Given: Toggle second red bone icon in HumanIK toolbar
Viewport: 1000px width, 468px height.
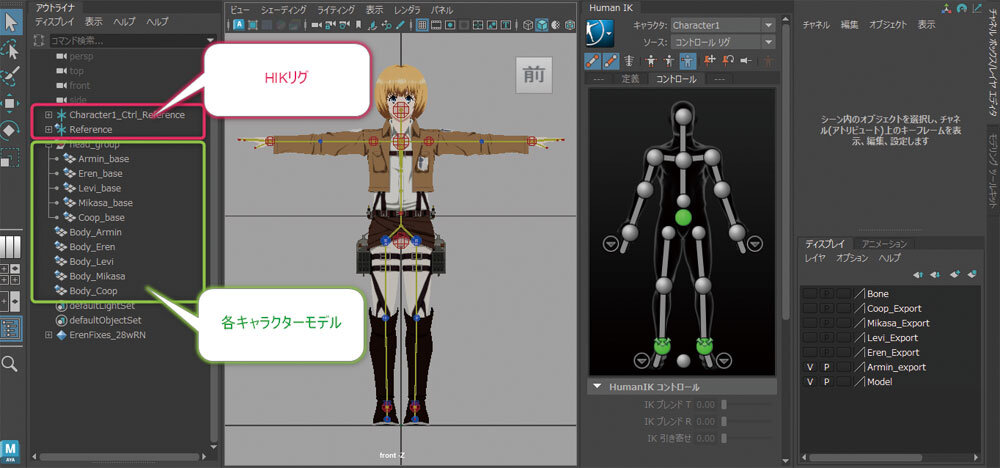Looking at the screenshot, I should [610, 61].
